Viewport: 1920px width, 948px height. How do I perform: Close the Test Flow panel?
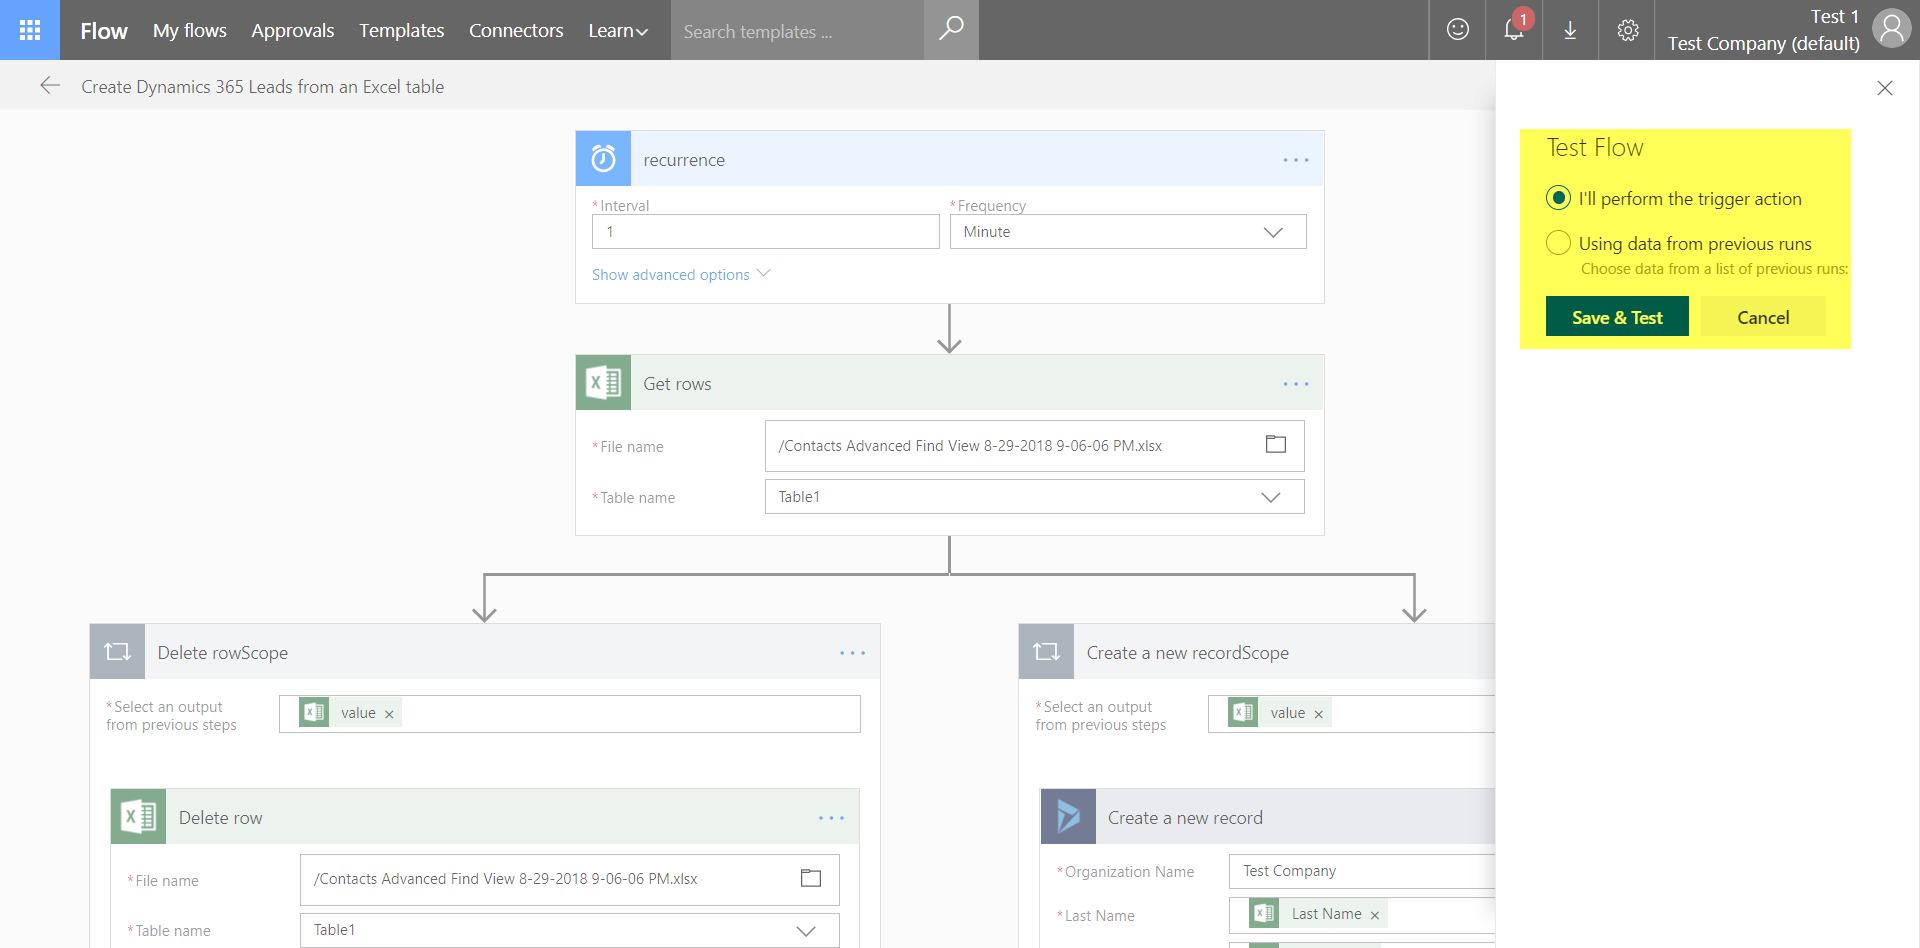pyautogui.click(x=1885, y=88)
